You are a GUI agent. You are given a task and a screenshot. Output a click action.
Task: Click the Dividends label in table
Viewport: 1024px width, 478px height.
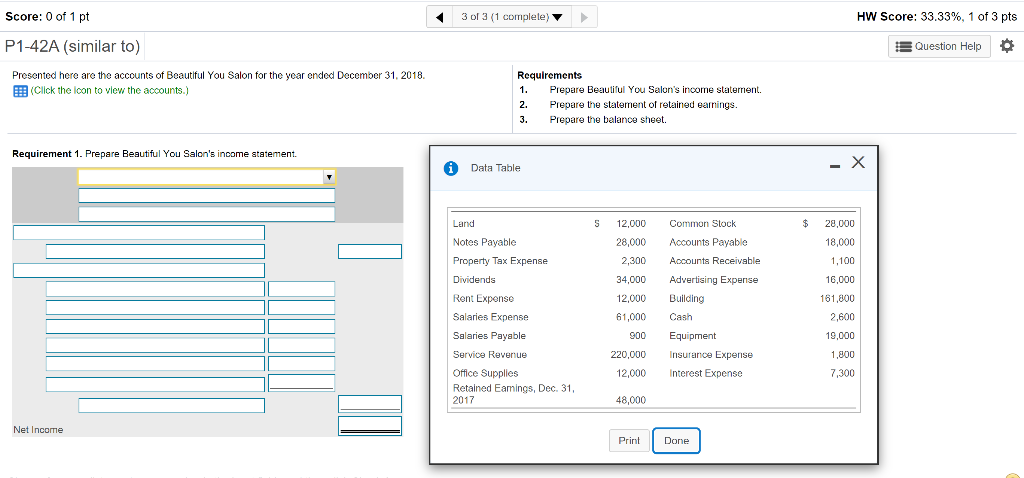pos(474,279)
